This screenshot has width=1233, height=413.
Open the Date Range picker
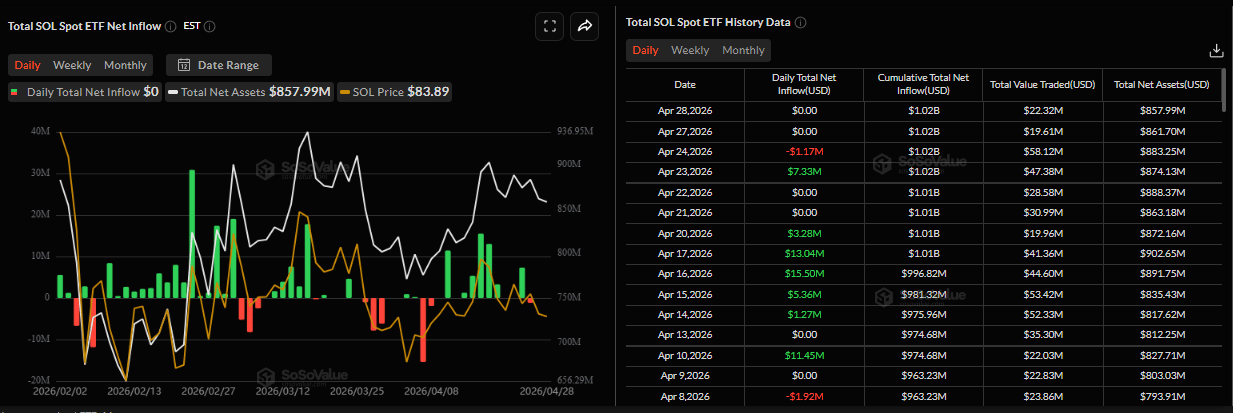[218, 65]
